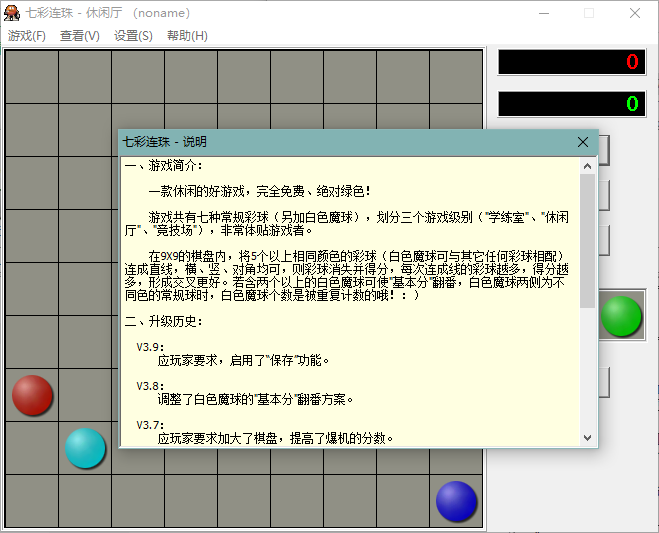Minimize the 七彩连珠 main window
This screenshot has width=659, height=533.
[544, 13]
